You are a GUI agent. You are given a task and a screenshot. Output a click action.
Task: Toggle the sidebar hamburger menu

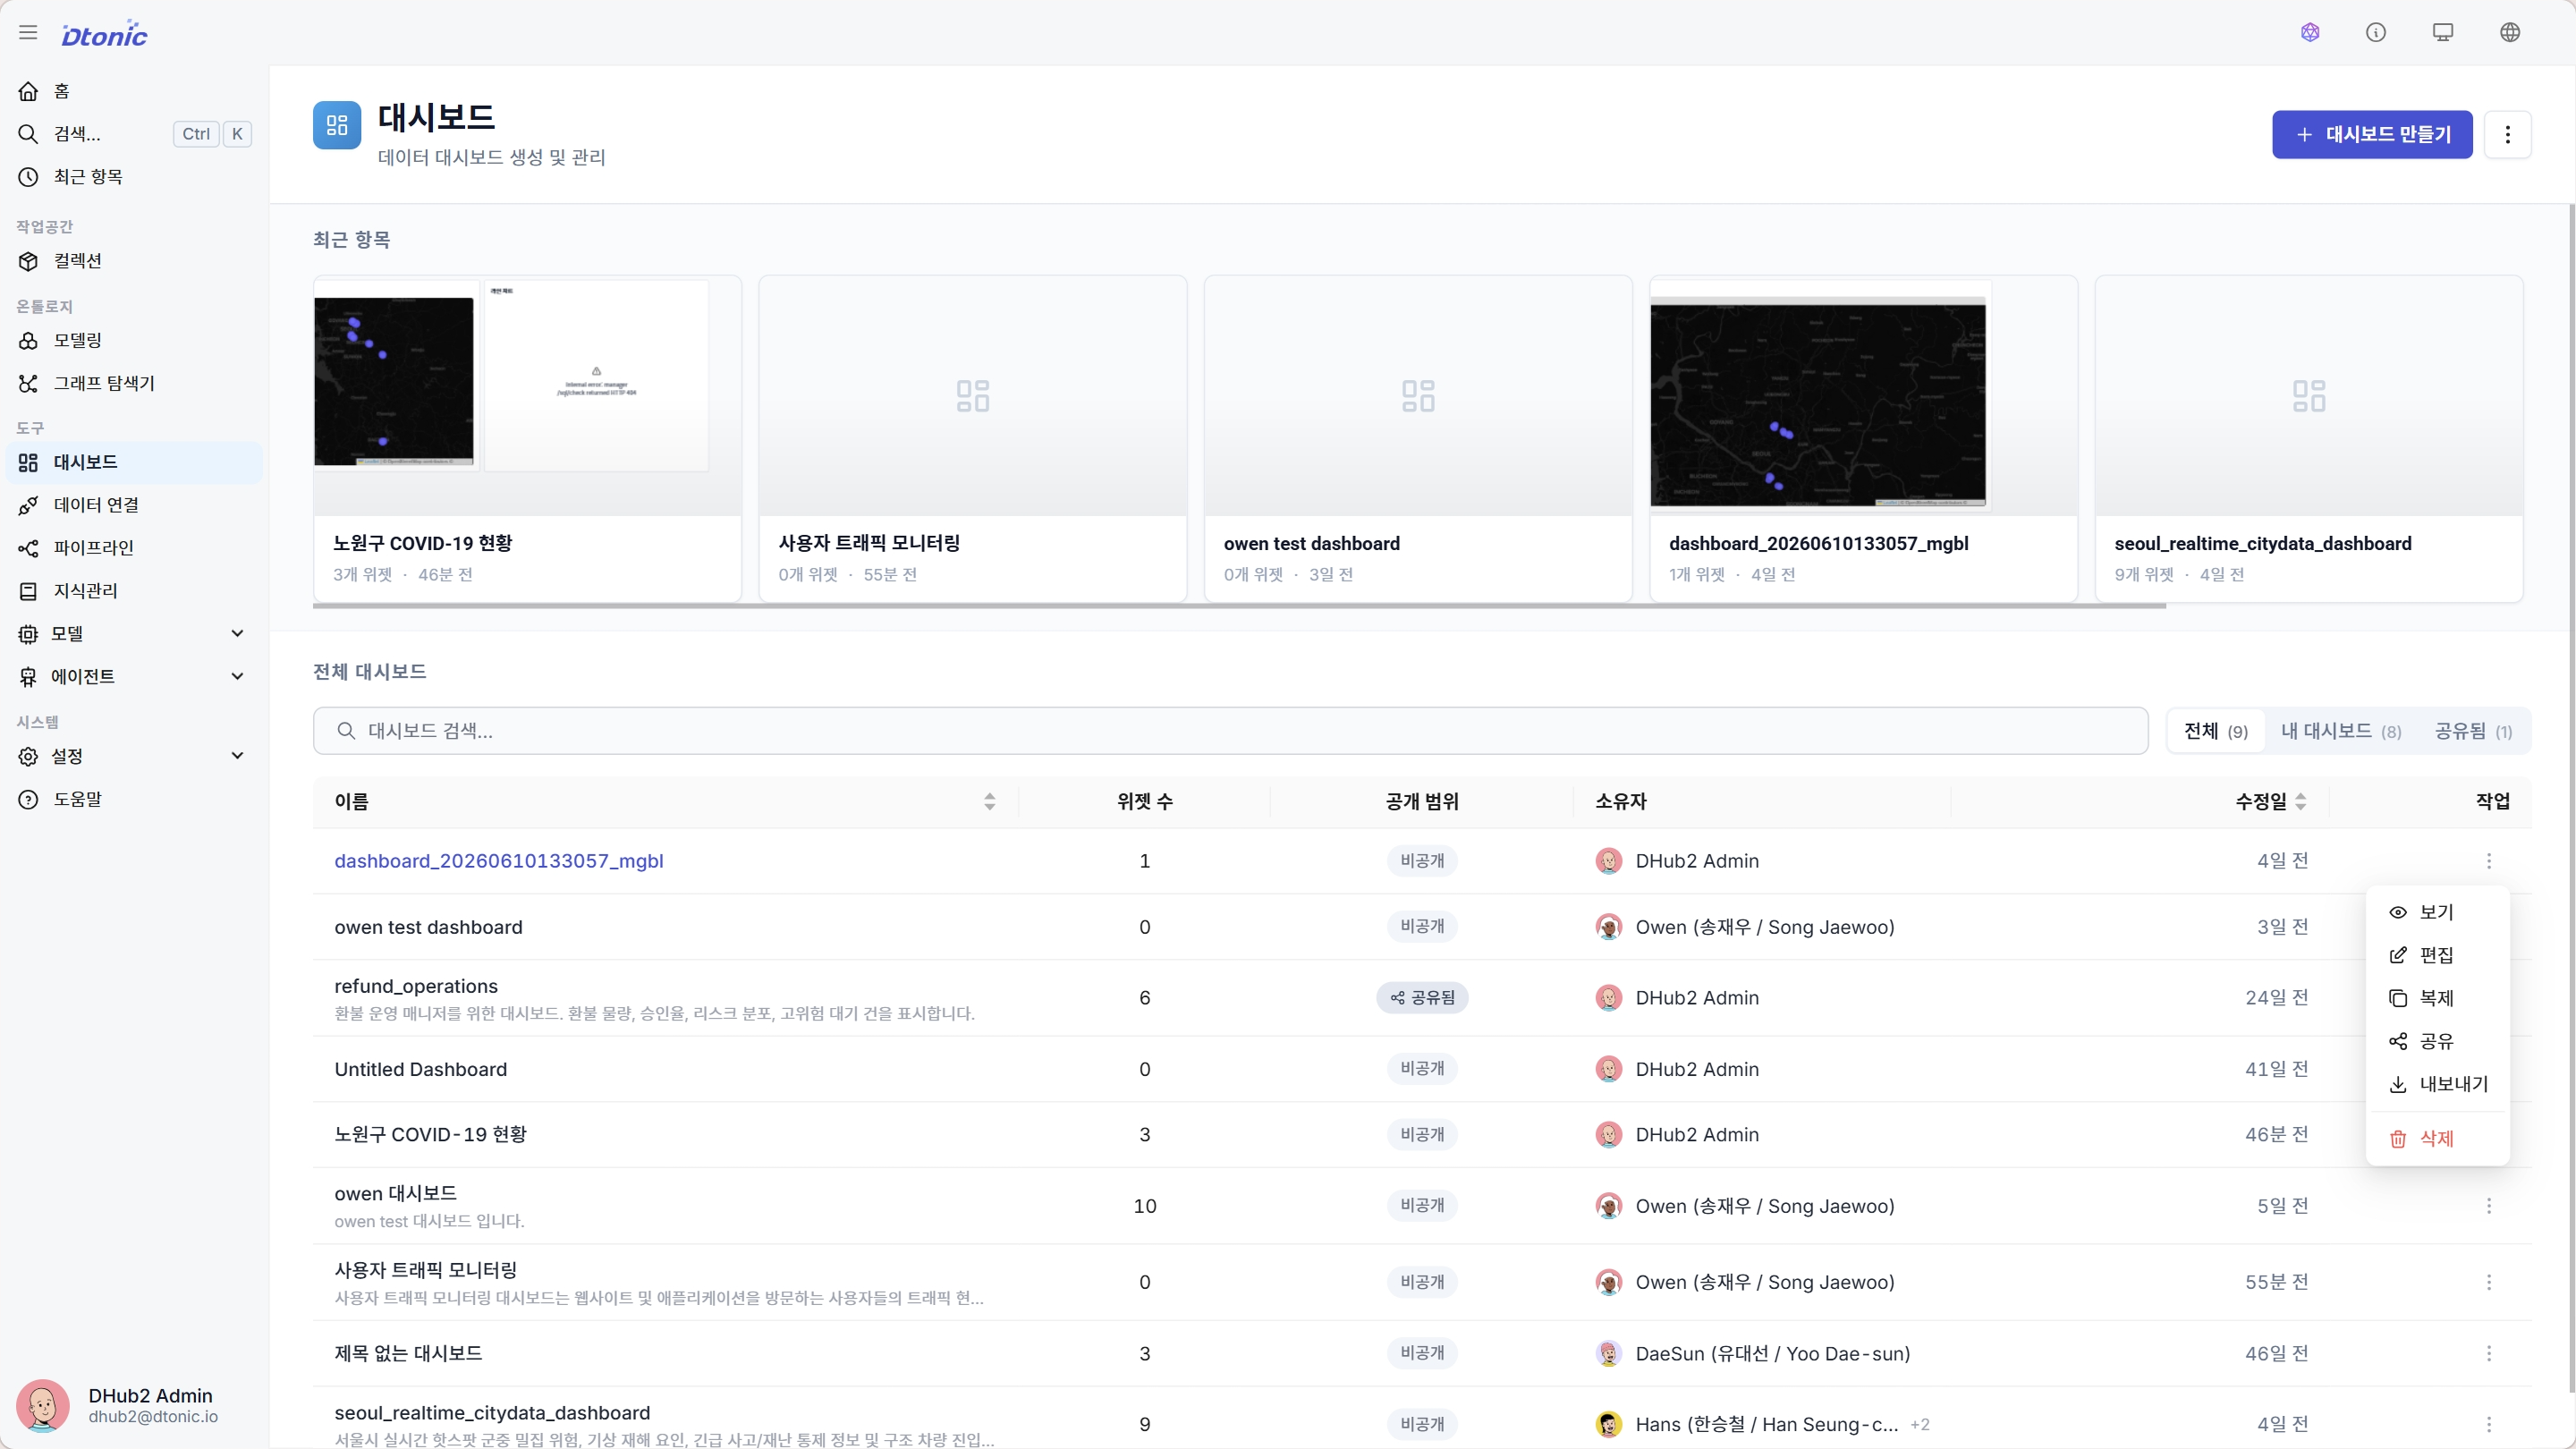pos(28,33)
